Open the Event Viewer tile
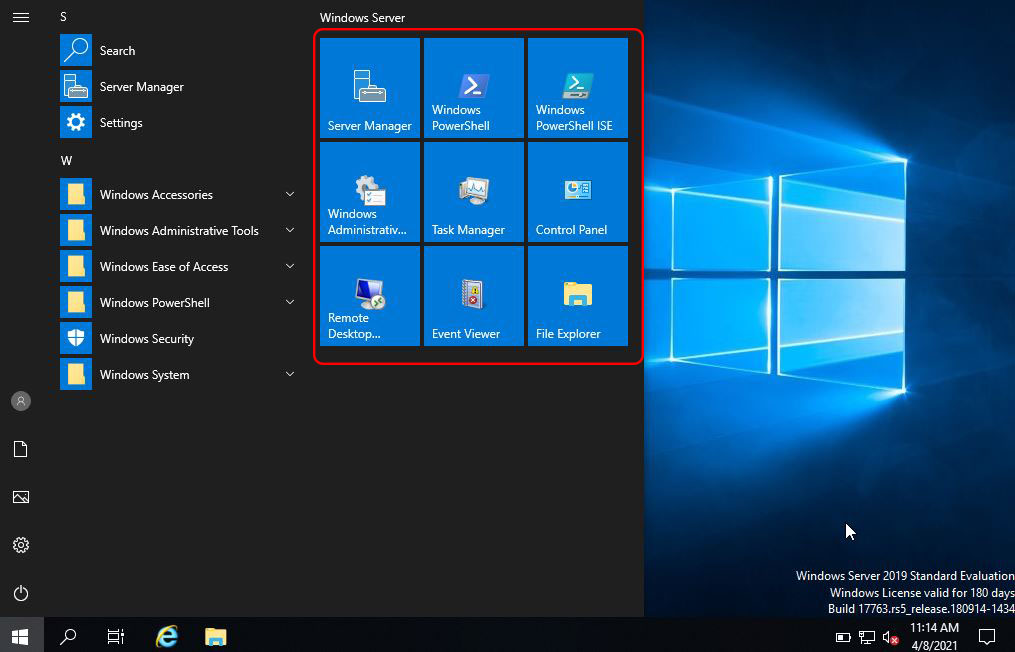Image resolution: width=1015 pixels, height=652 pixels. (473, 295)
